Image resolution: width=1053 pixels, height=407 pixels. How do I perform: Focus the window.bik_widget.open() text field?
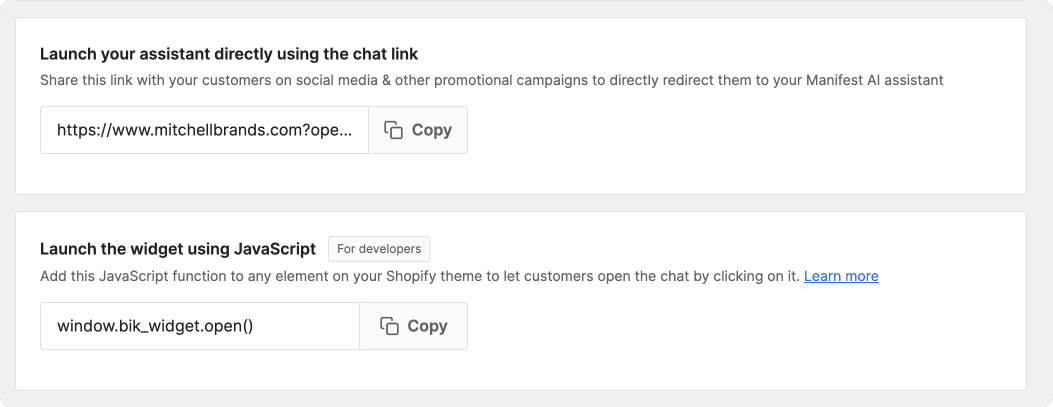pos(200,326)
